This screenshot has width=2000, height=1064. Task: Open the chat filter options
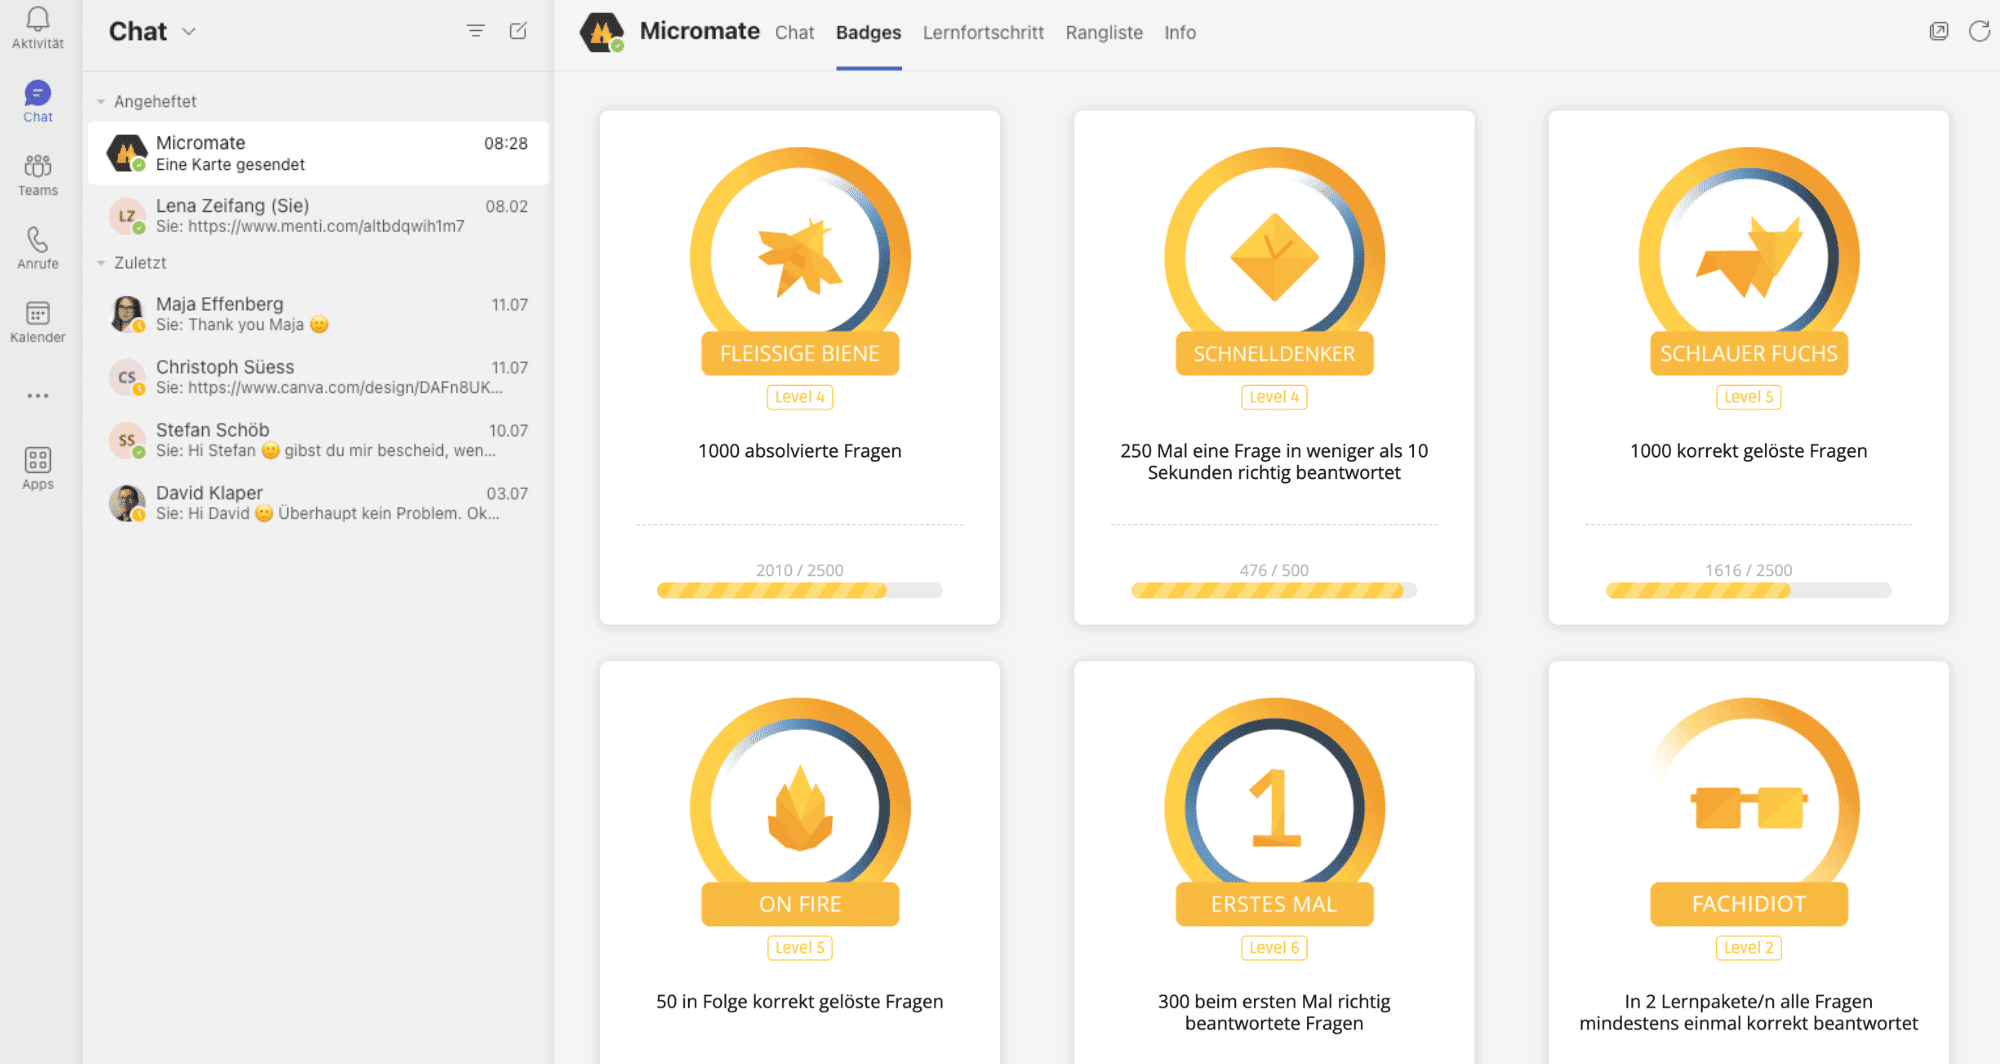point(476,31)
